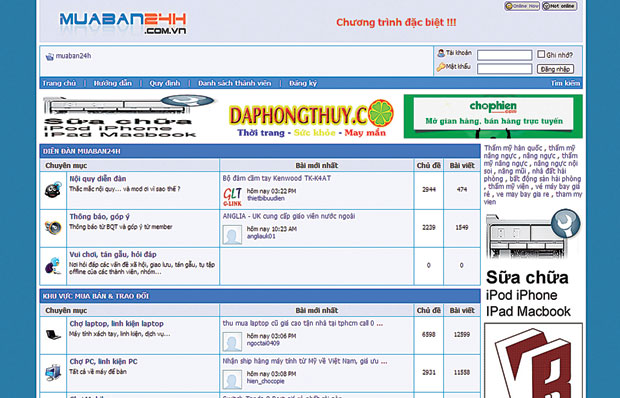
Task: Open post ANGLIA - UK cung cấp giáo viên
Action: [289, 216]
